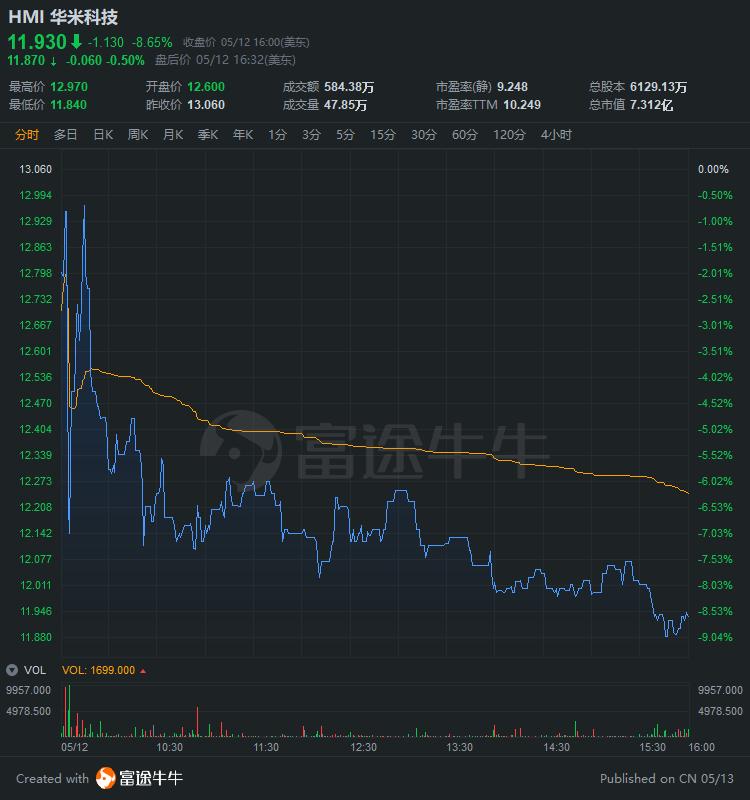Click the after-hours price 11.870

26,60
